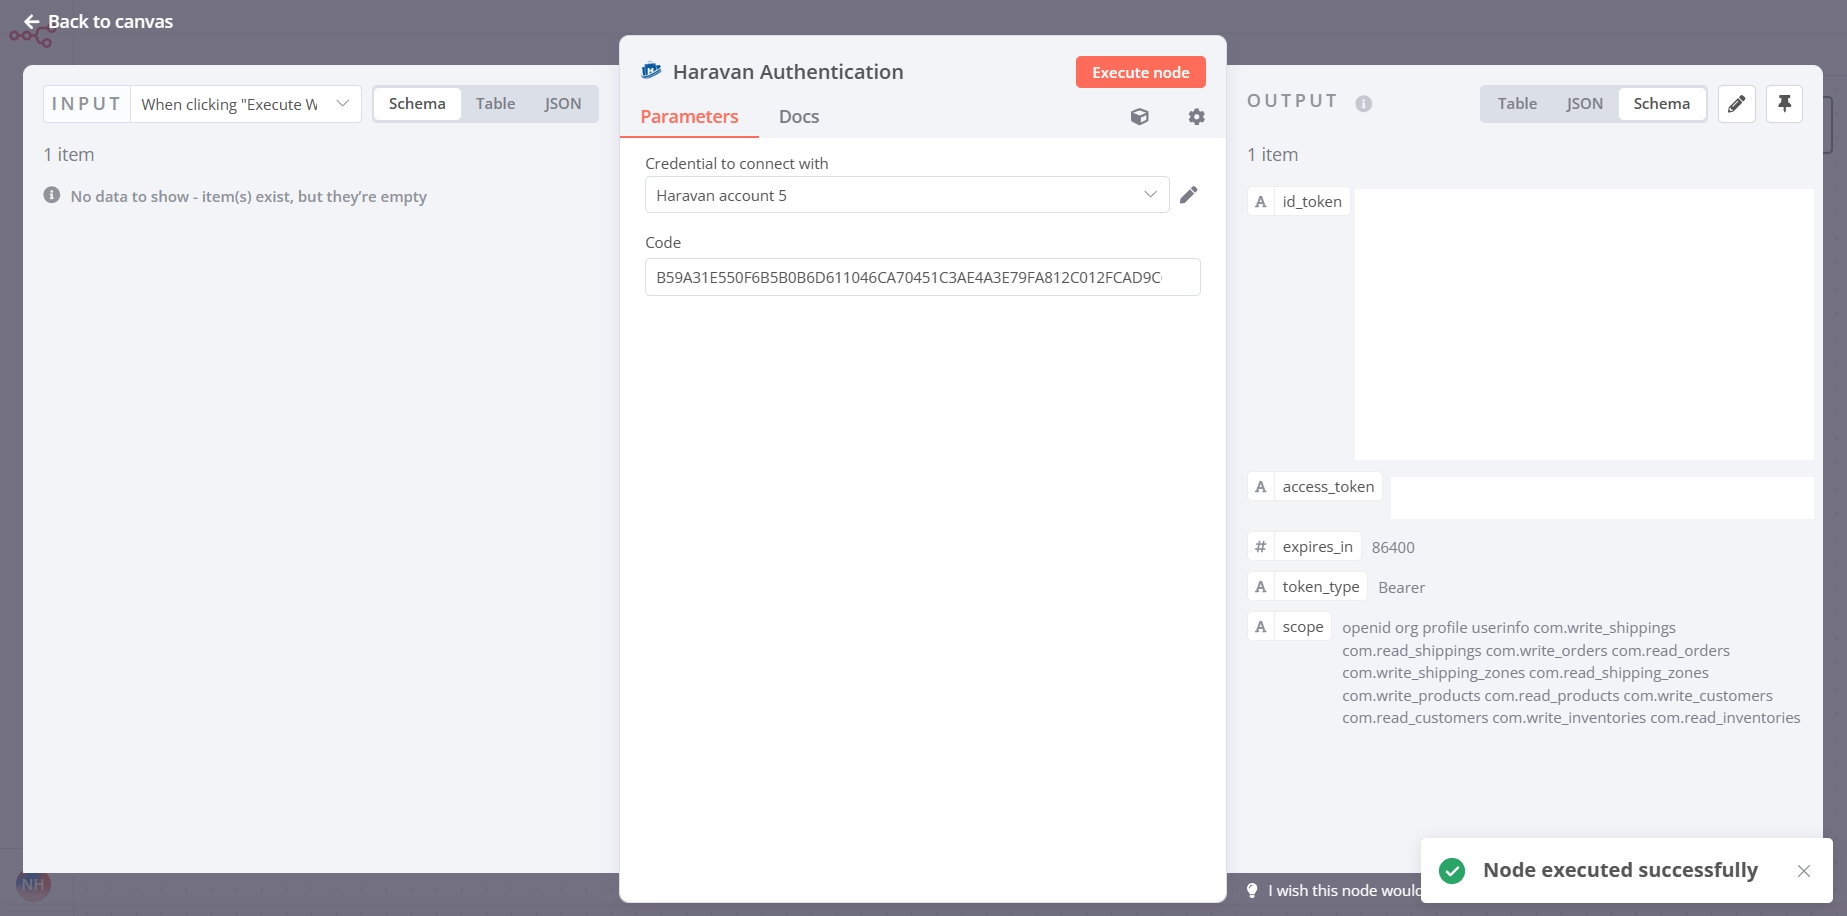Switch input view to JSON

click(562, 104)
